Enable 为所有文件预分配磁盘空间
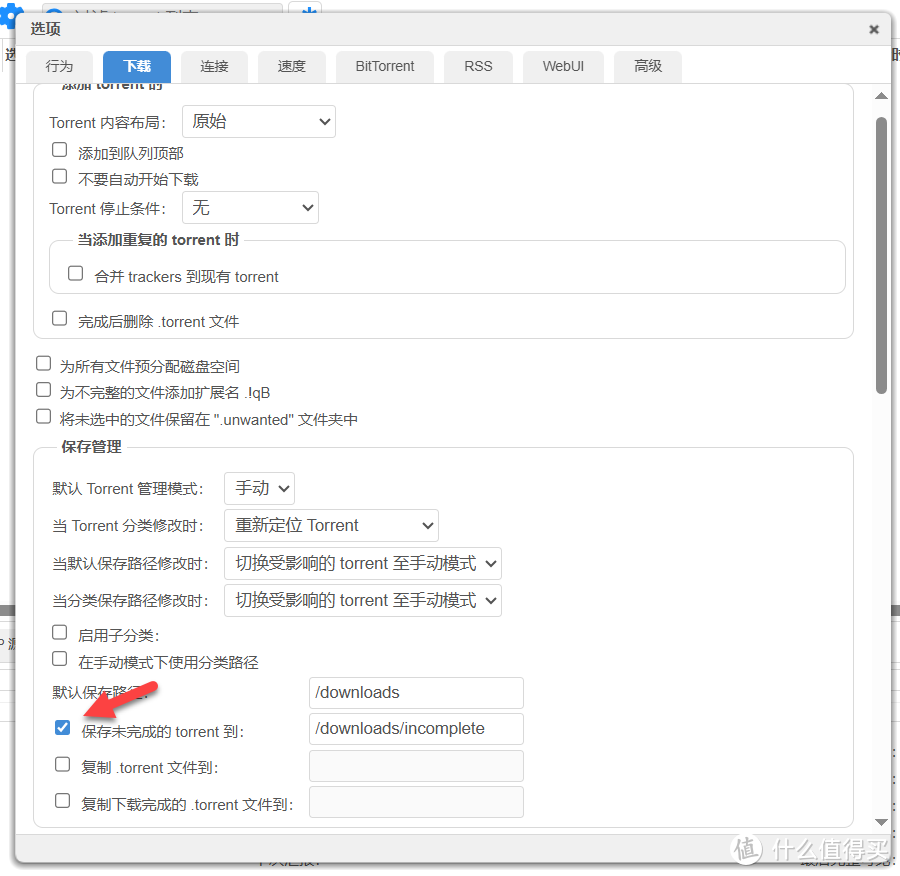900x876 pixels. 44,363
